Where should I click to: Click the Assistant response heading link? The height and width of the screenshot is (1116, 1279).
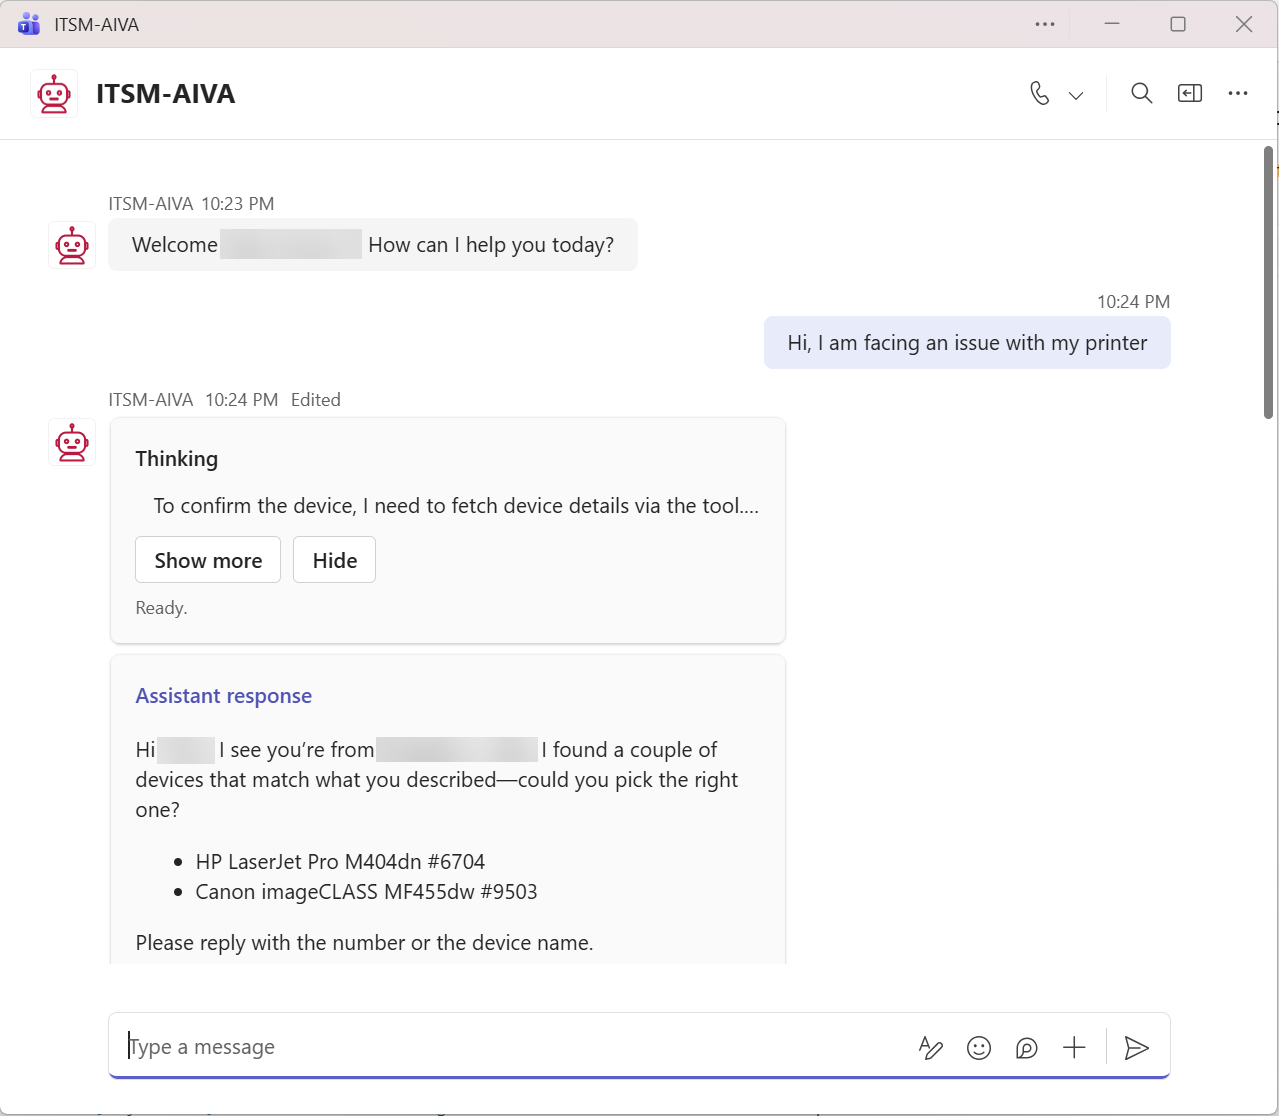coord(223,696)
